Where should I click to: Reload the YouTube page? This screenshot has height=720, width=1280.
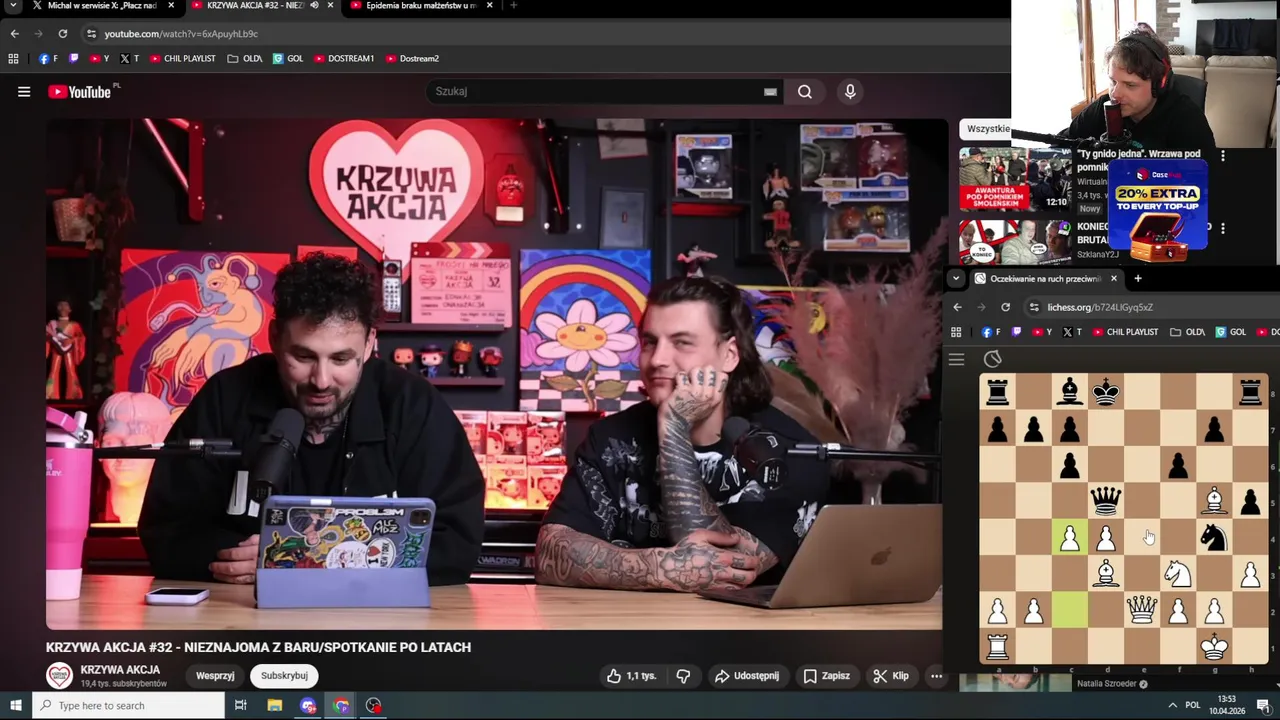(62, 34)
